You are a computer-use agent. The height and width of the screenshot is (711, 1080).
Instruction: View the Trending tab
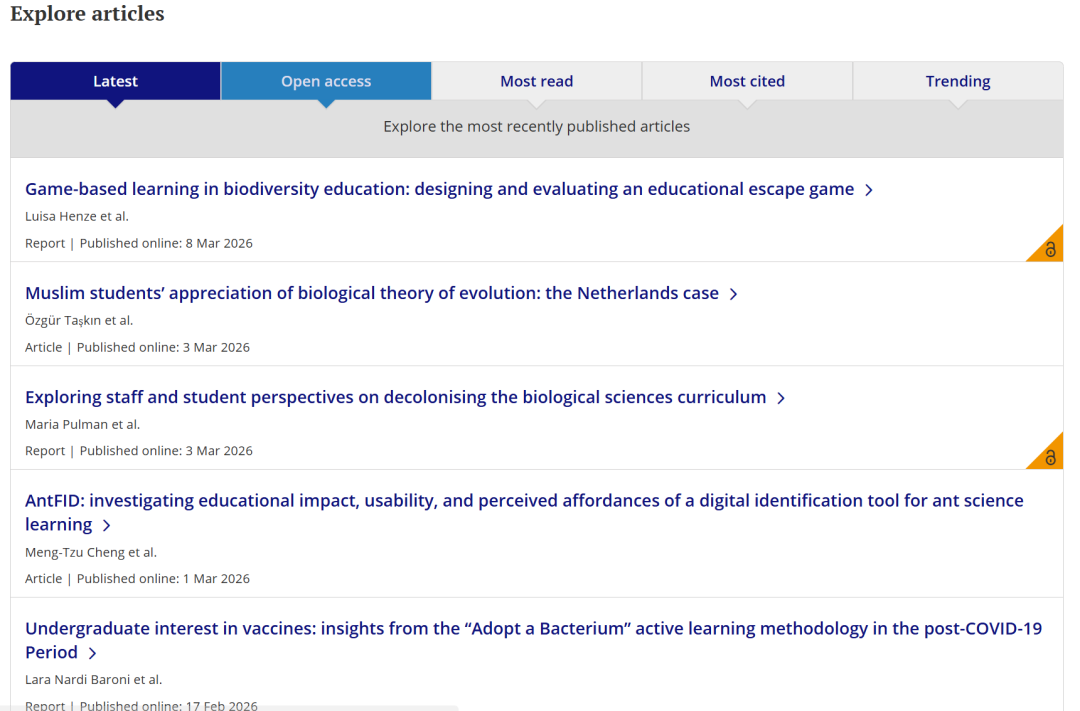[957, 81]
